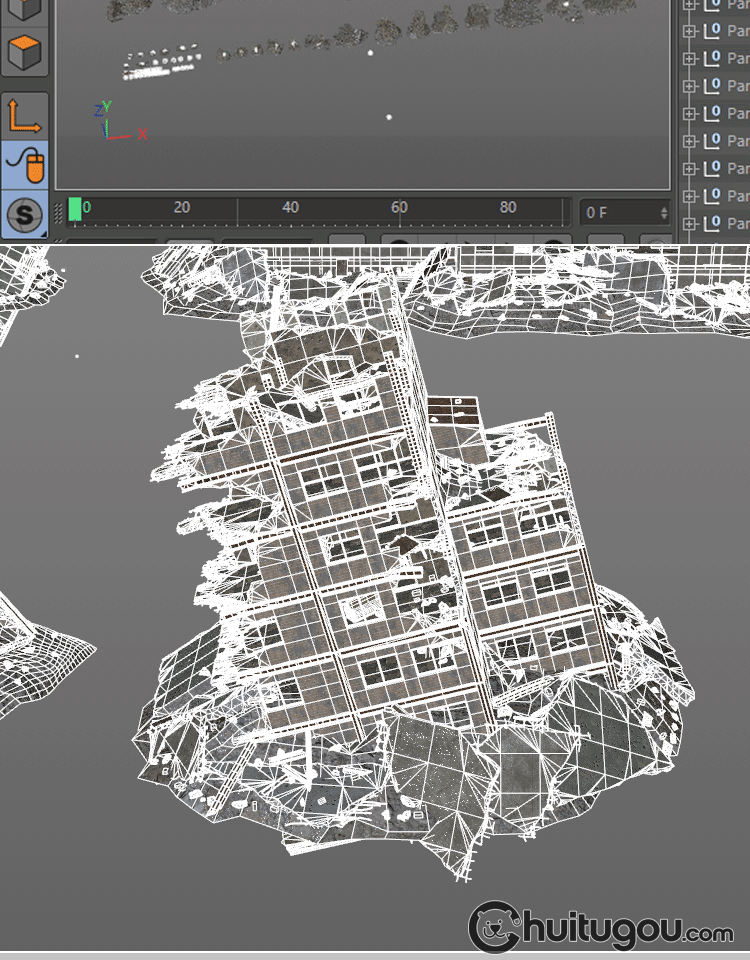Toggle the Snap 'S' button
Screen dimensions: 750x960
pyautogui.click(x=25, y=213)
